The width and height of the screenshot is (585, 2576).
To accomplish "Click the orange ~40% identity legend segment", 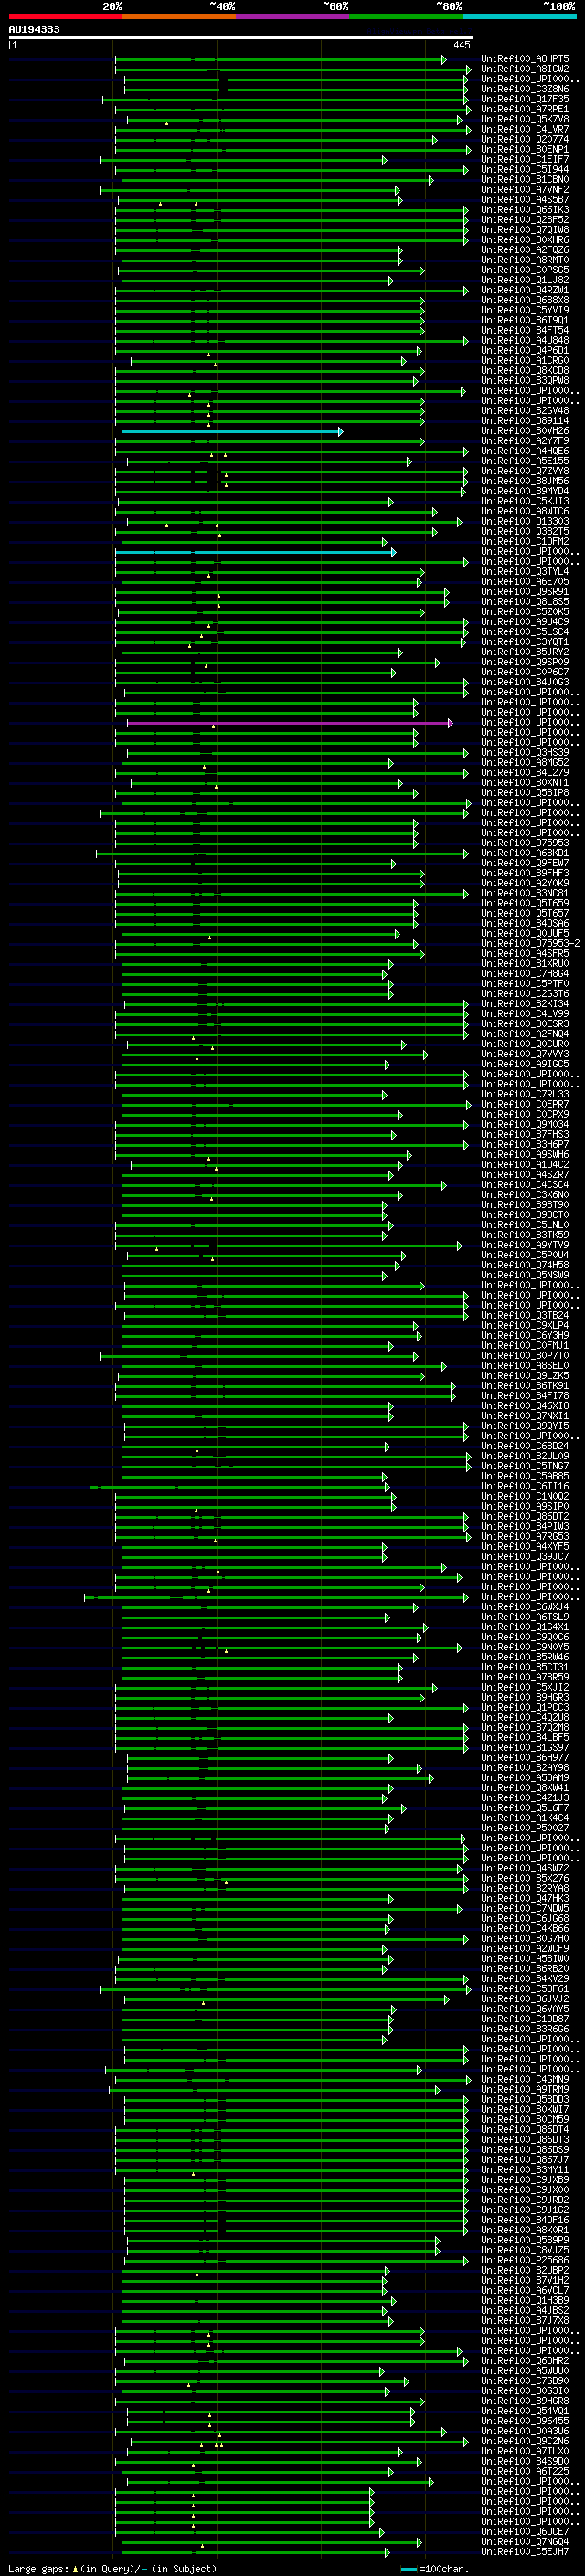I will point(179,16).
